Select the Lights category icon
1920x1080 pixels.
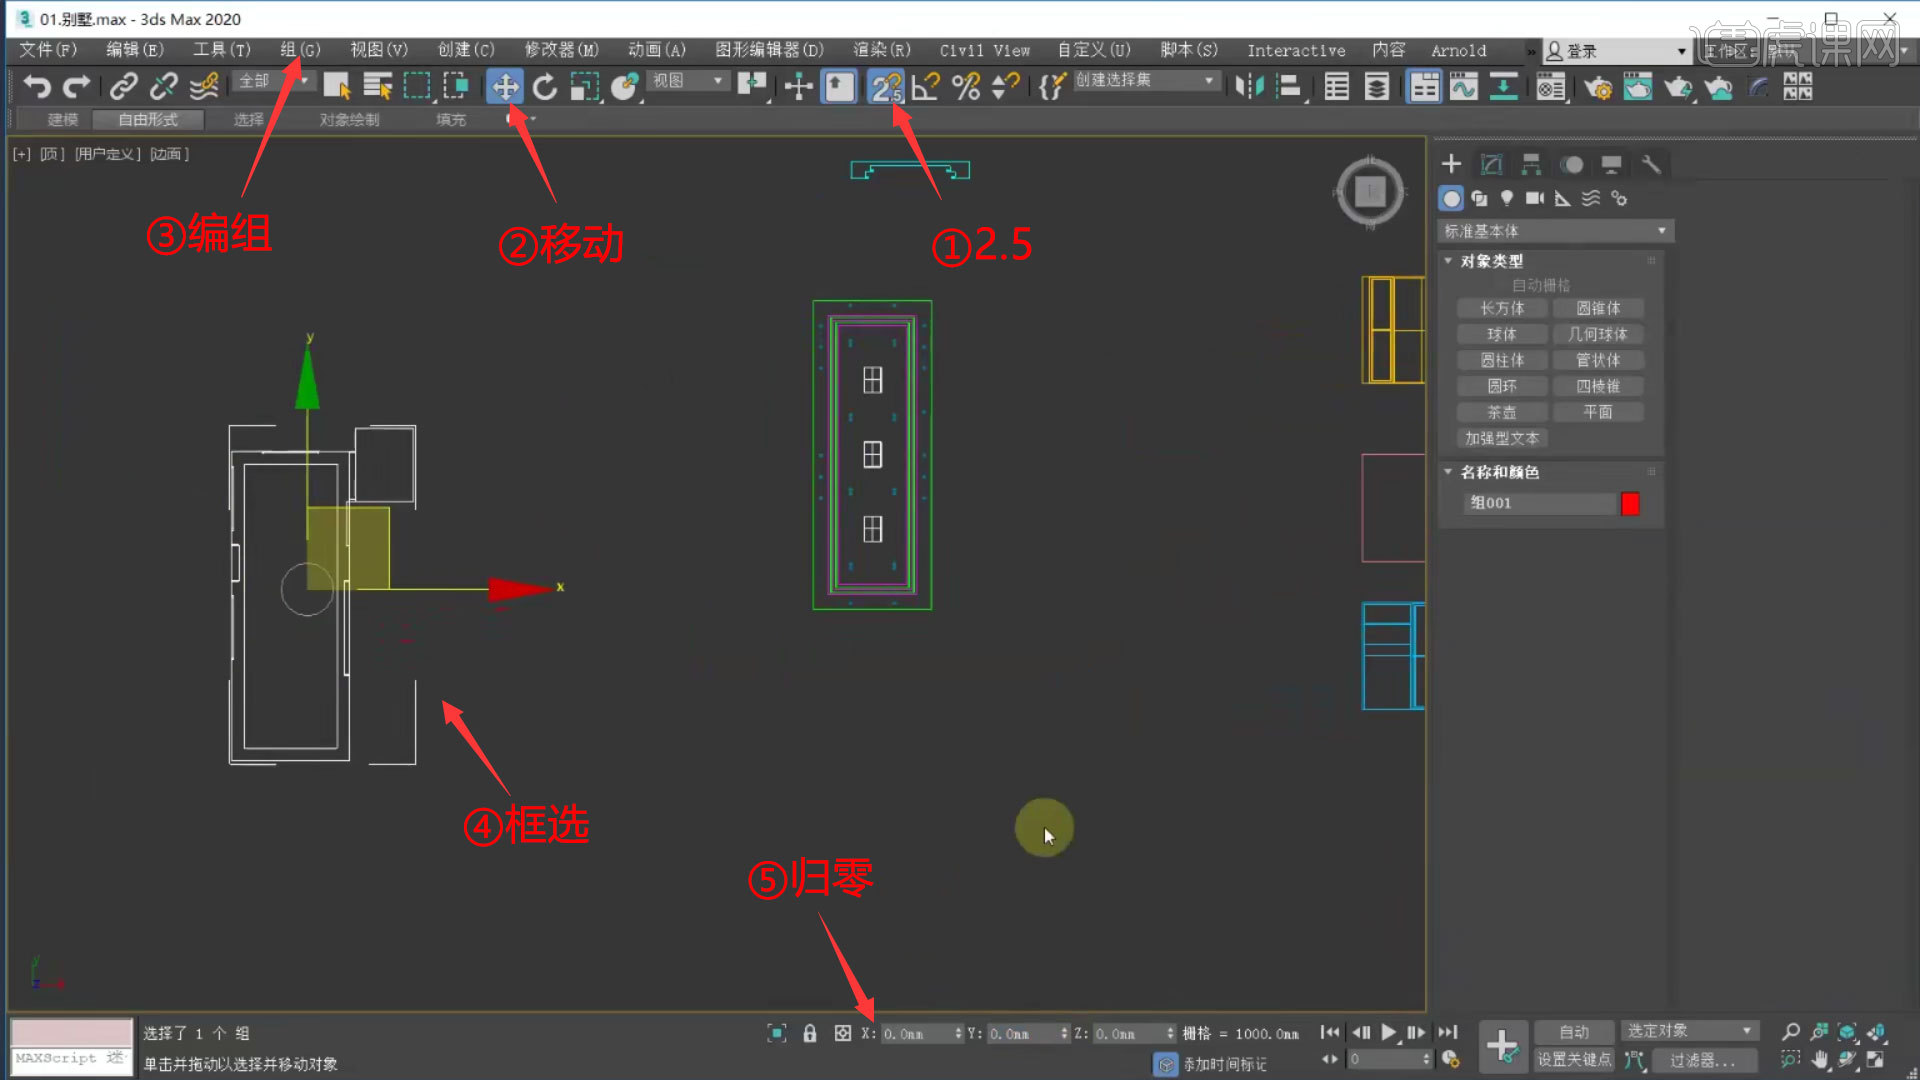1507,198
